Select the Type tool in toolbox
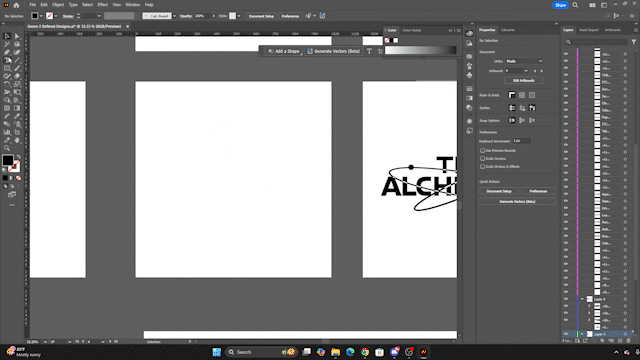 tap(7, 60)
